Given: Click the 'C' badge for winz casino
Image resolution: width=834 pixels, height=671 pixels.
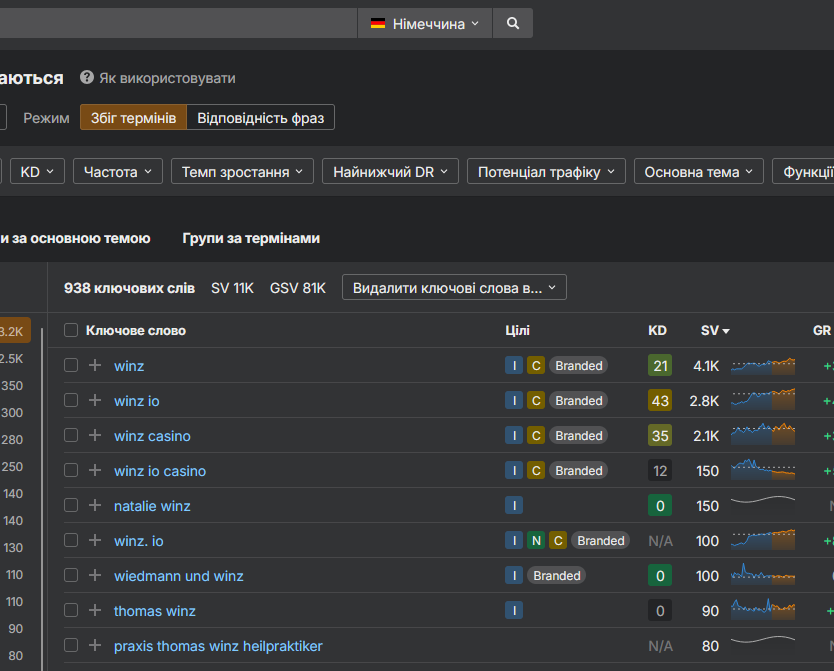Looking at the screenshot, I should click(536, 436).
